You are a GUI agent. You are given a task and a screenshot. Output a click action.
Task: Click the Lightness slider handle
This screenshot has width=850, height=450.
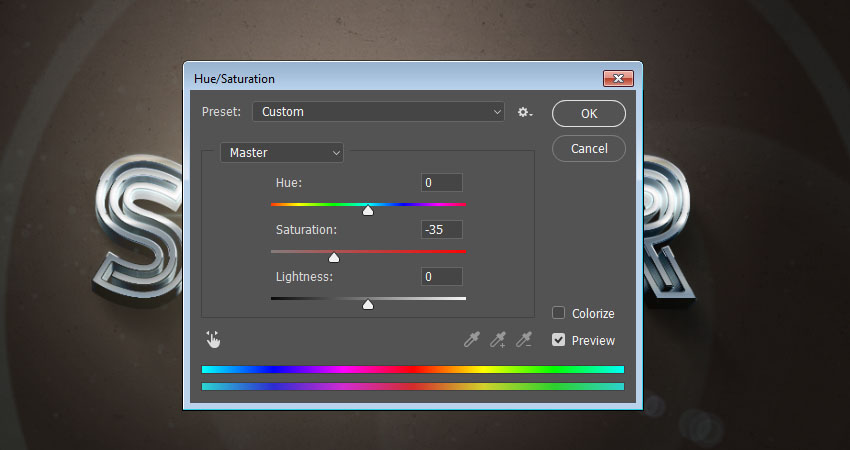click(x=368, y=304)
